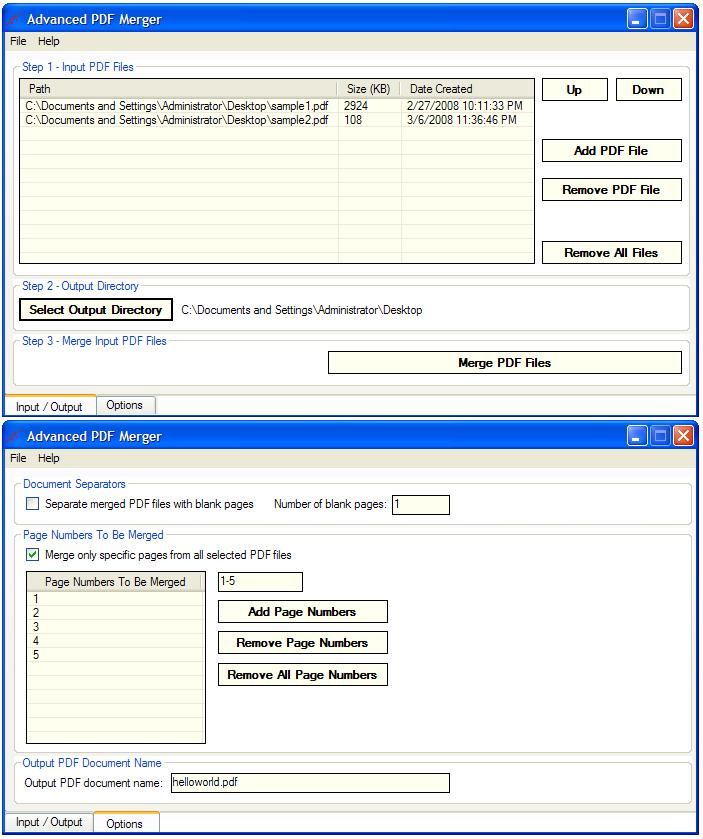The height and width of the screenshot is (839, 703).
Task: Click Merge PDF Files button
Action: [505, 363]
